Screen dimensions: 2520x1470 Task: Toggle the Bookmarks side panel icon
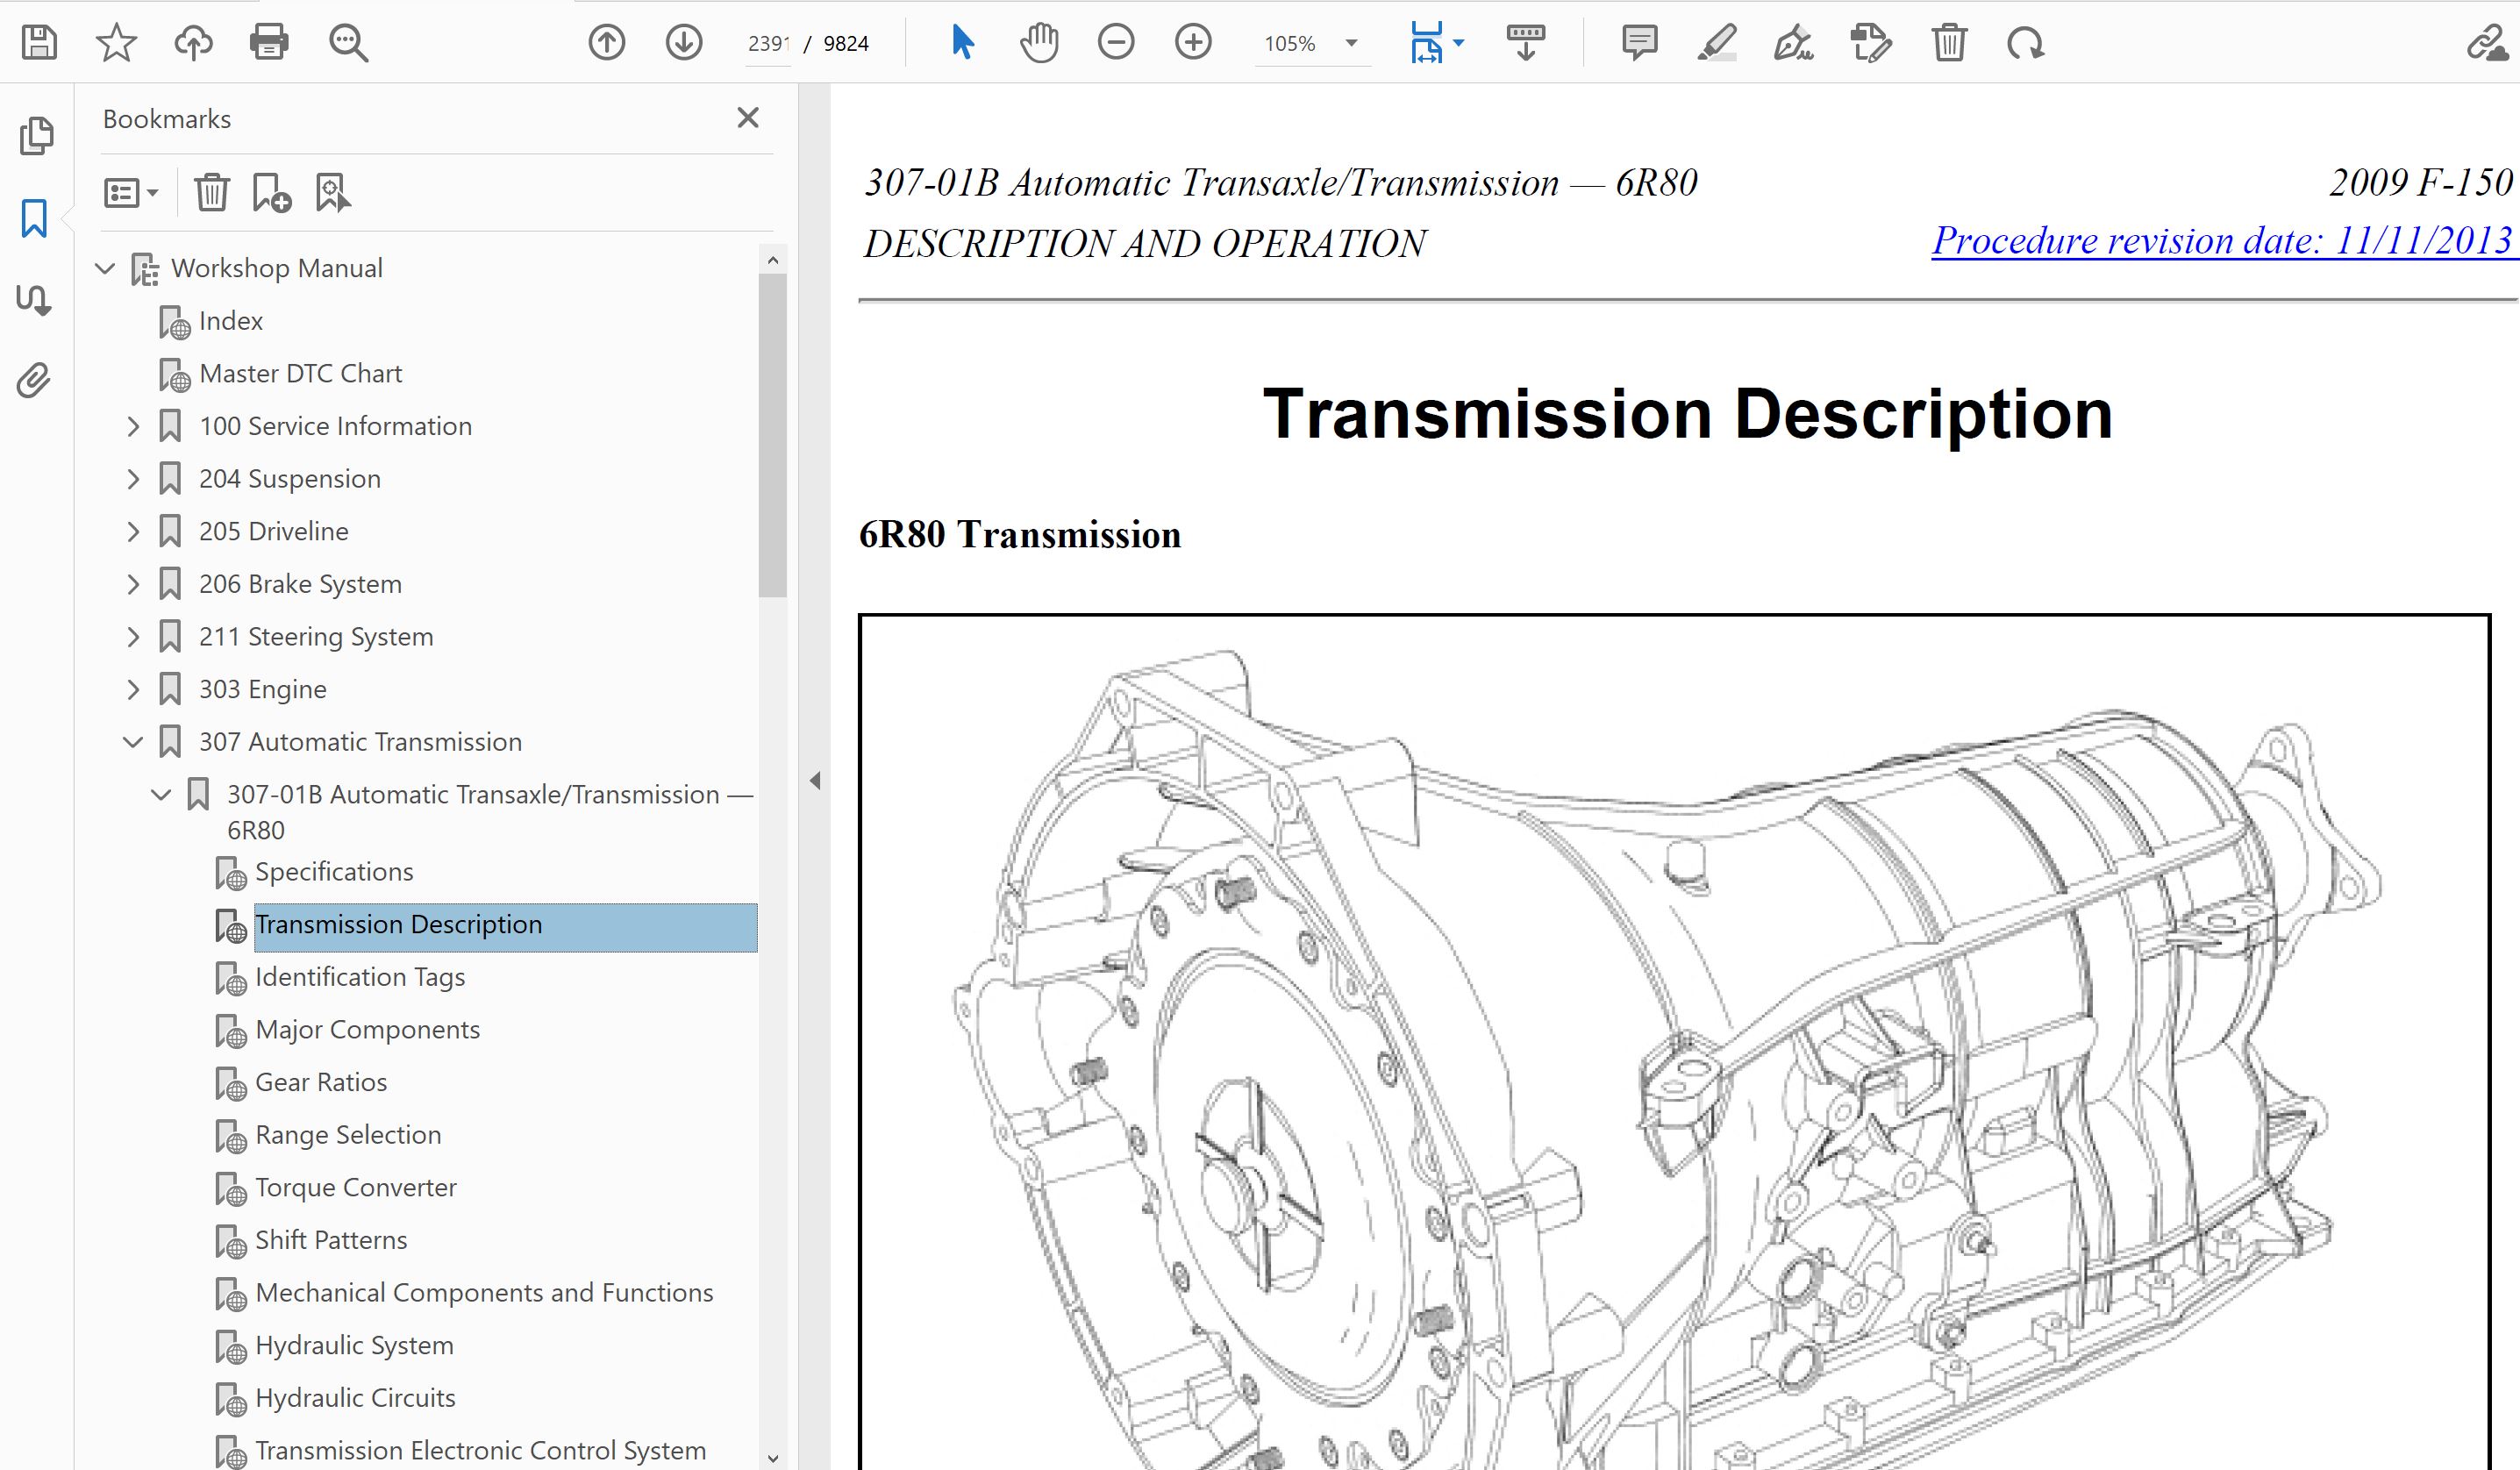point(34,218)
